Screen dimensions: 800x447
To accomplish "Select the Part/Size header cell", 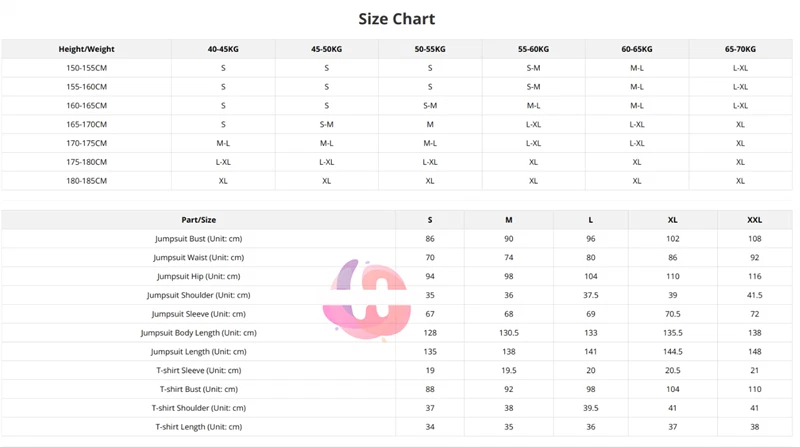I will tap(198, 220).
